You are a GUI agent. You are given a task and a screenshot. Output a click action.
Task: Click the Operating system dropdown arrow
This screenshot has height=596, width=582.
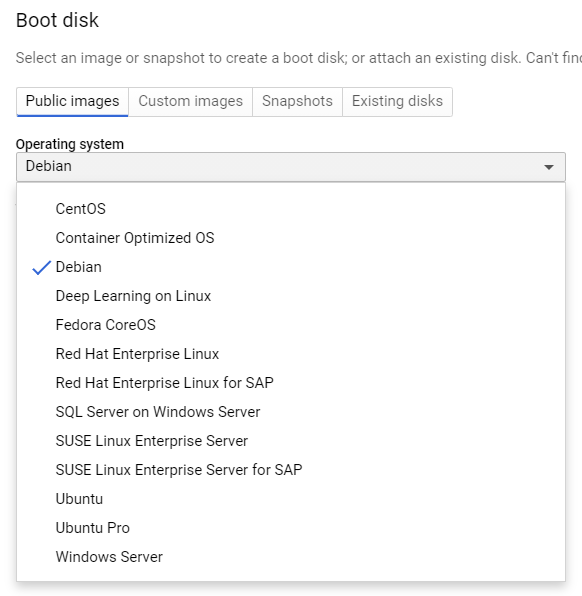click(548, 167)
